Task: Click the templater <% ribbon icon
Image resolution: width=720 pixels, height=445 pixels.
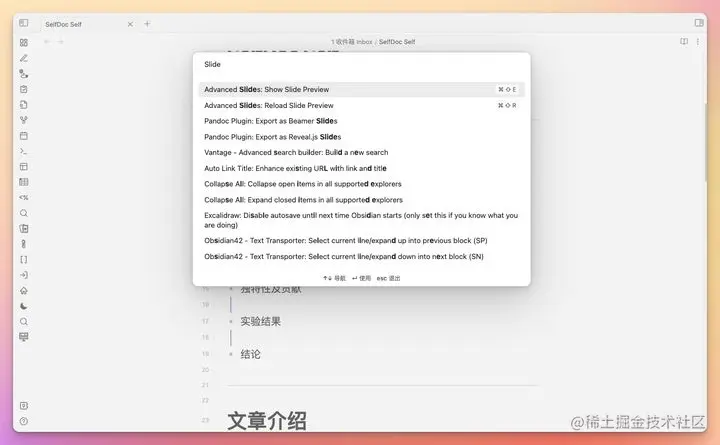Action: [24, 197]
